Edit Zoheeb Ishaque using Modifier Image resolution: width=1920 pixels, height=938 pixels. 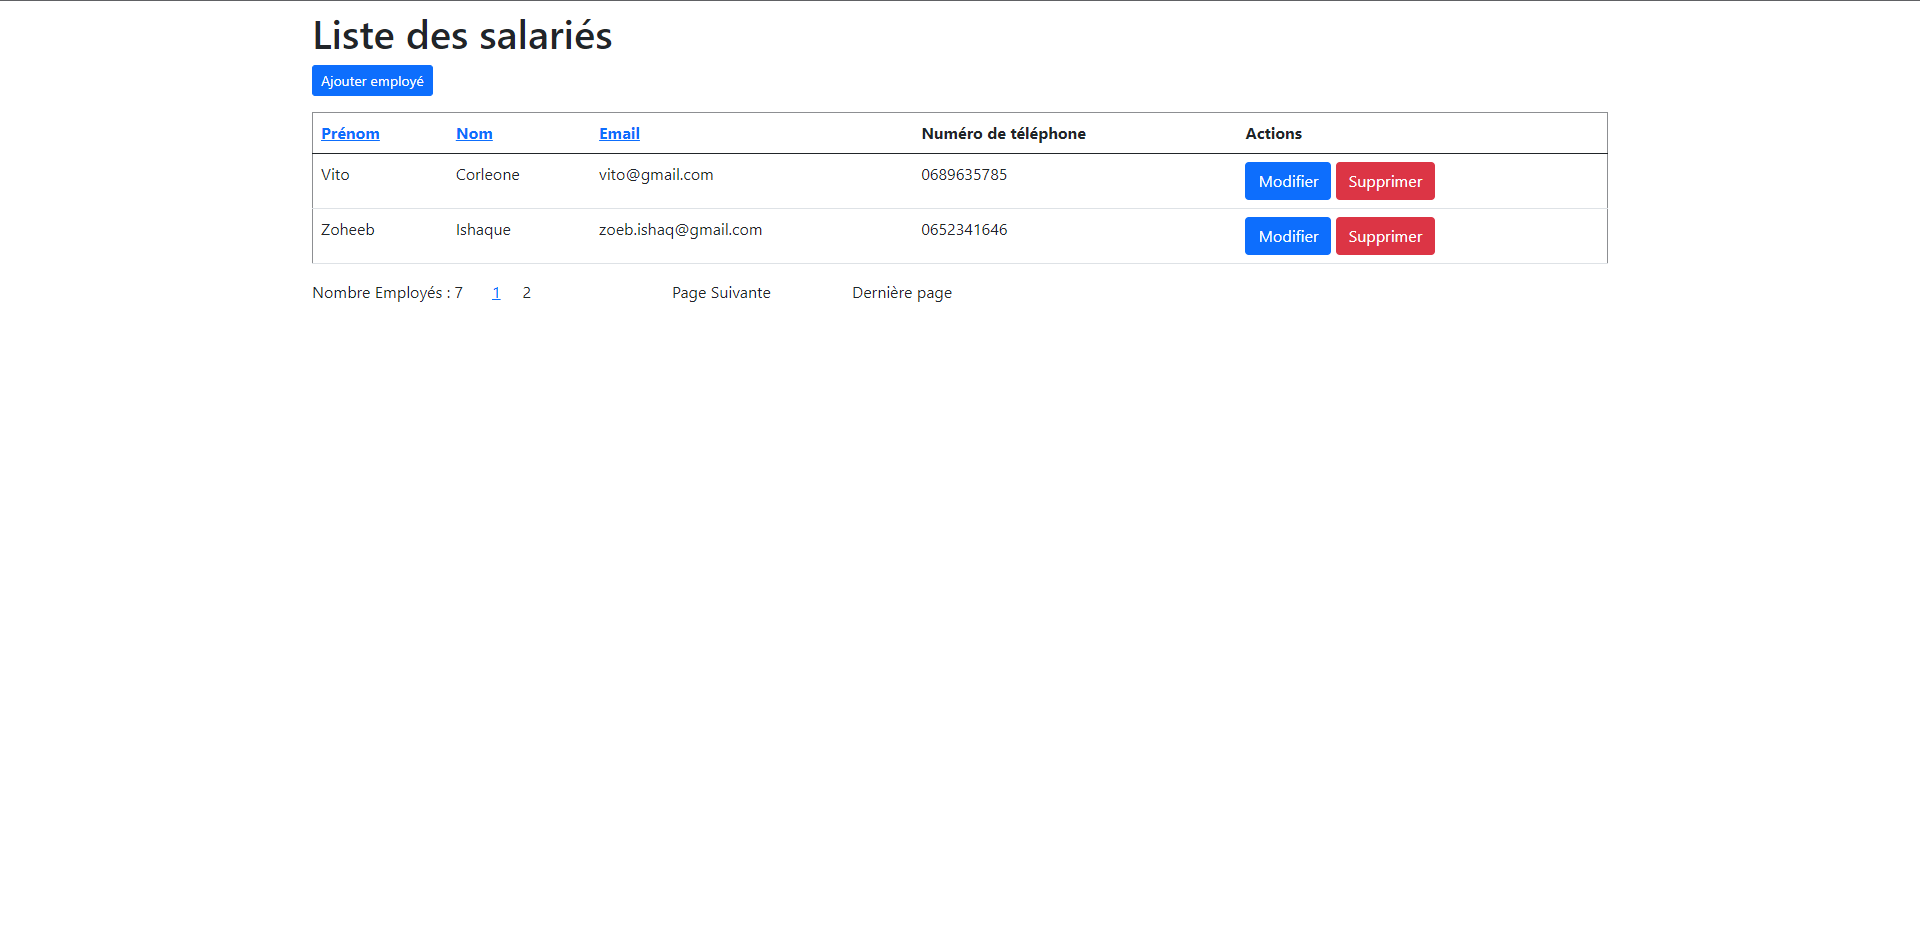pyautogui.click(x=1287, y=236)
